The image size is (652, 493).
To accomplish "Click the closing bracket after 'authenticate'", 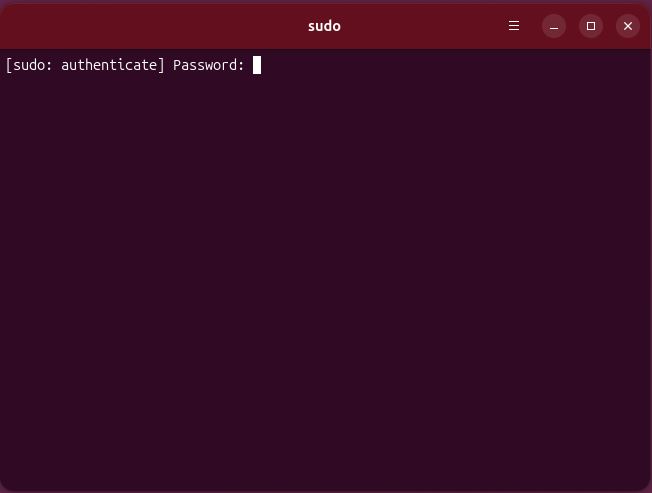I will pyautogui.click(x=161, y=65).
